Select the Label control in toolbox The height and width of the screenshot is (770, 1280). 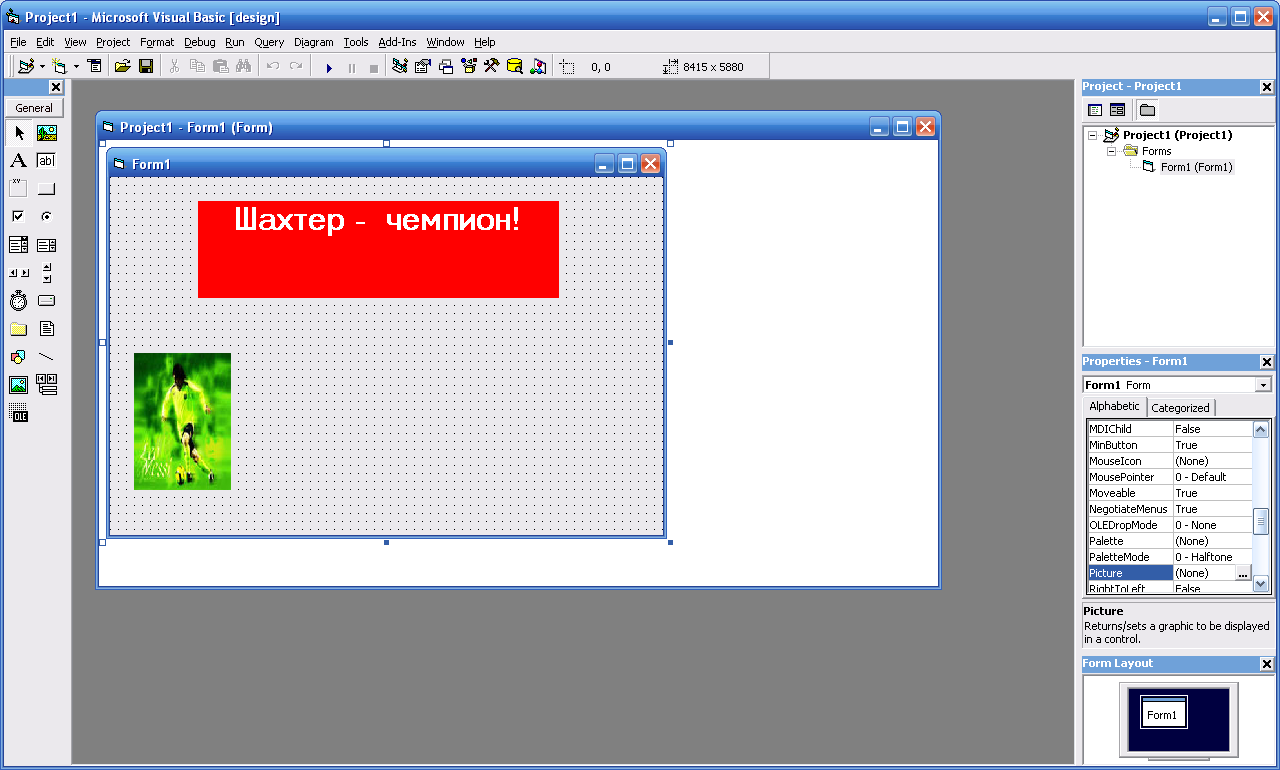[x=19, y=161]
